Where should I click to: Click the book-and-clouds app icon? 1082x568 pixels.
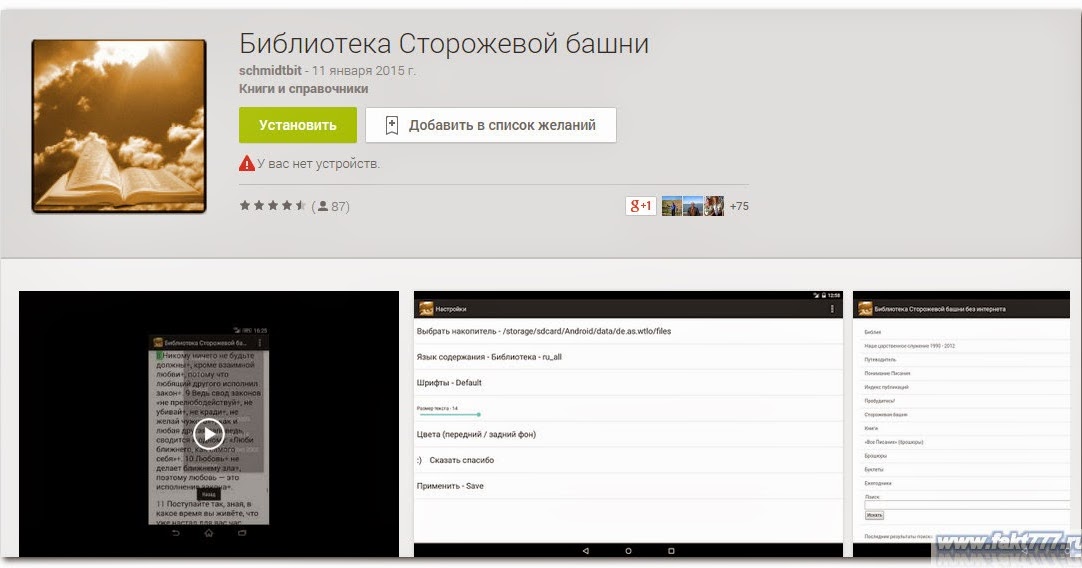tap(119, 126)
